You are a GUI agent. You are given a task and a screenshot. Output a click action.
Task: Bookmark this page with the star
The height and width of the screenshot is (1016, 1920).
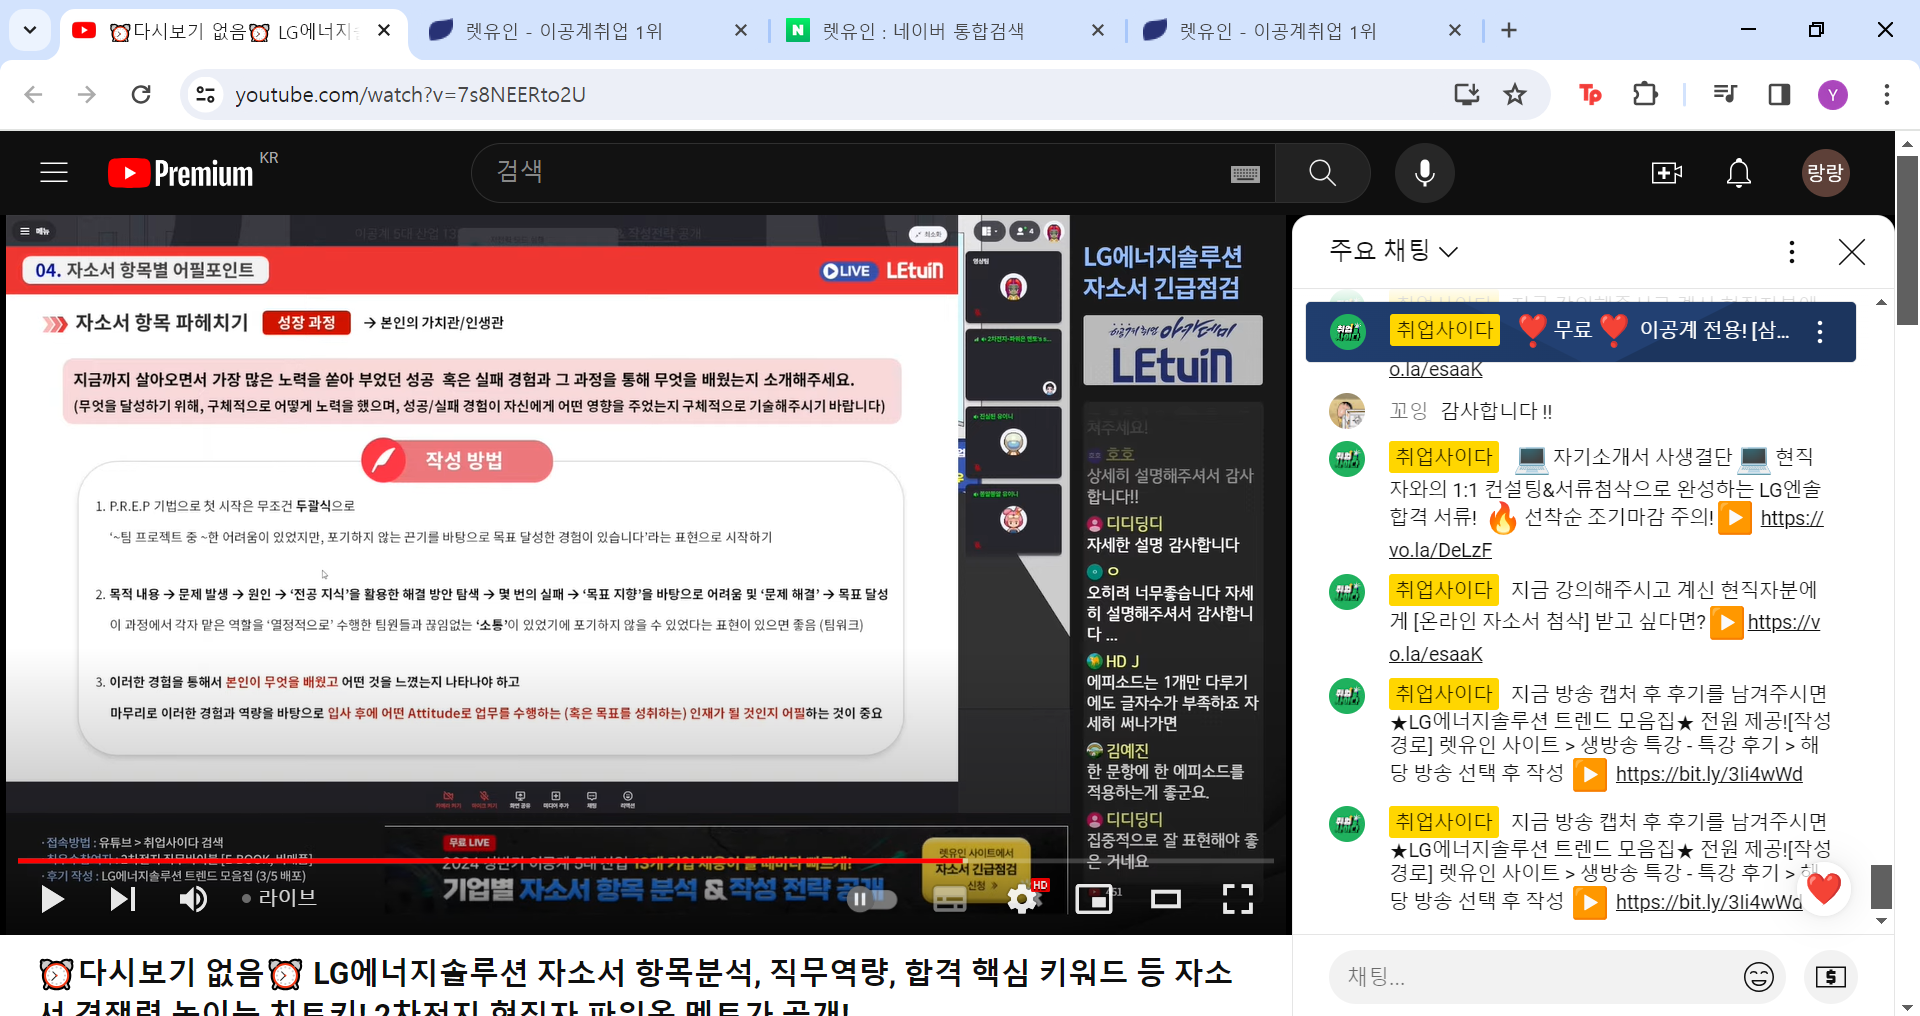click(x=1515, y=94)
